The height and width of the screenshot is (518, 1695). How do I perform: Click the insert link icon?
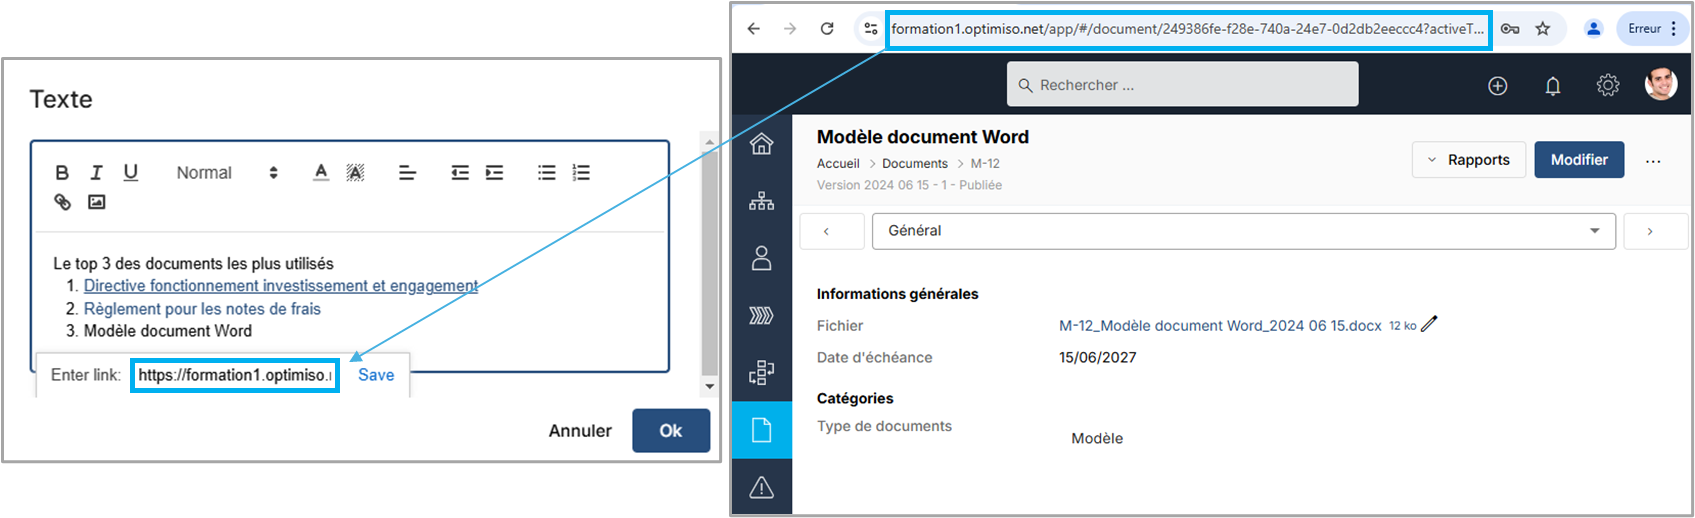pos(62,202)
